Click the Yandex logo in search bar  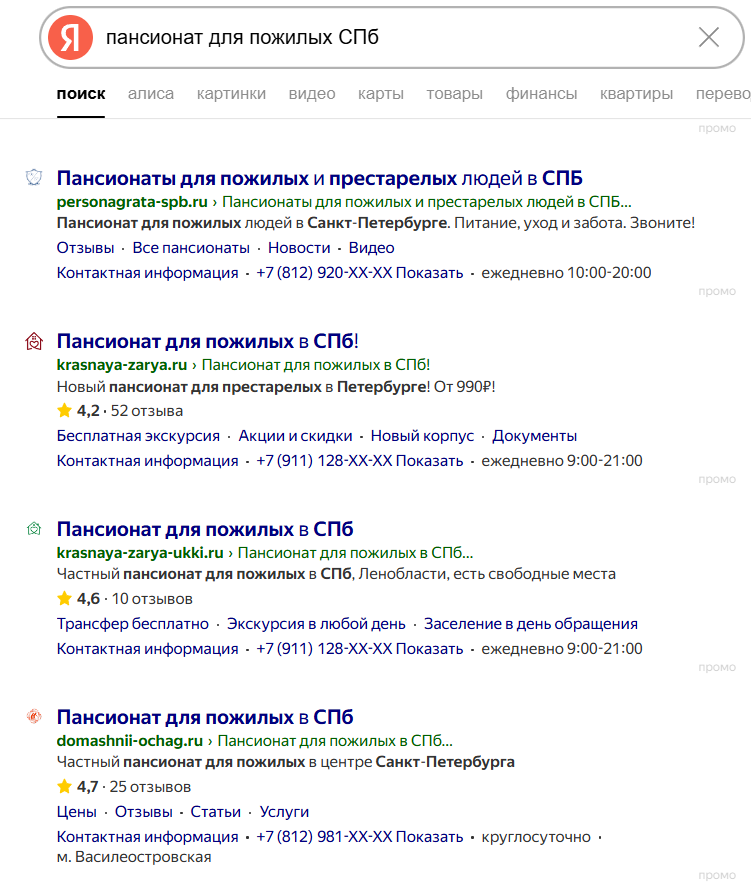tap(70, 38)
